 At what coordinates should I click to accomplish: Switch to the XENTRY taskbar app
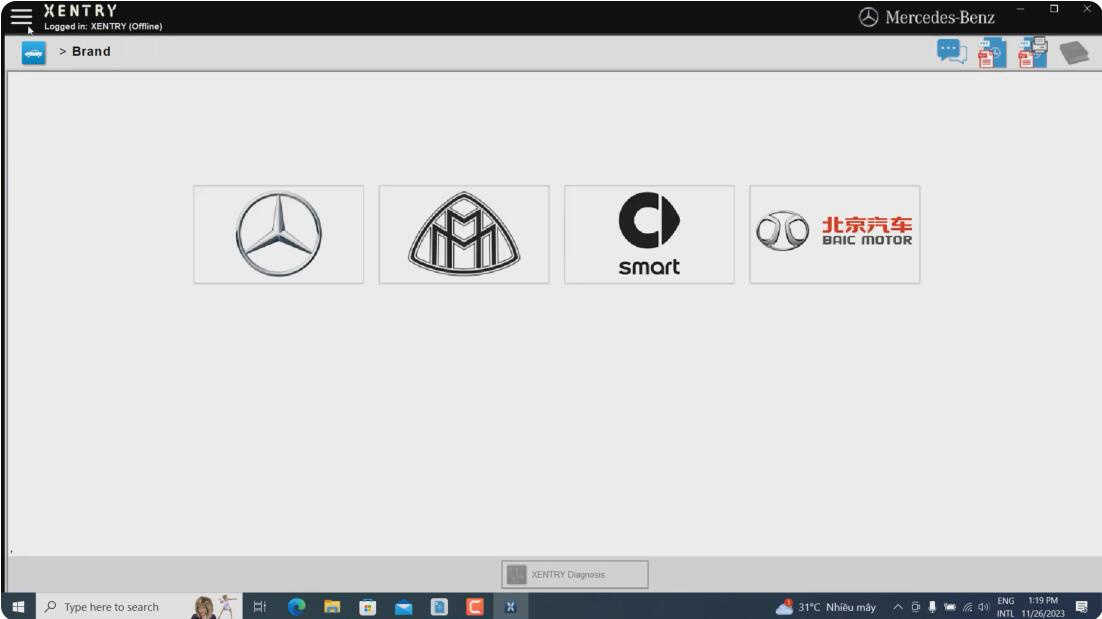[511, 606]
